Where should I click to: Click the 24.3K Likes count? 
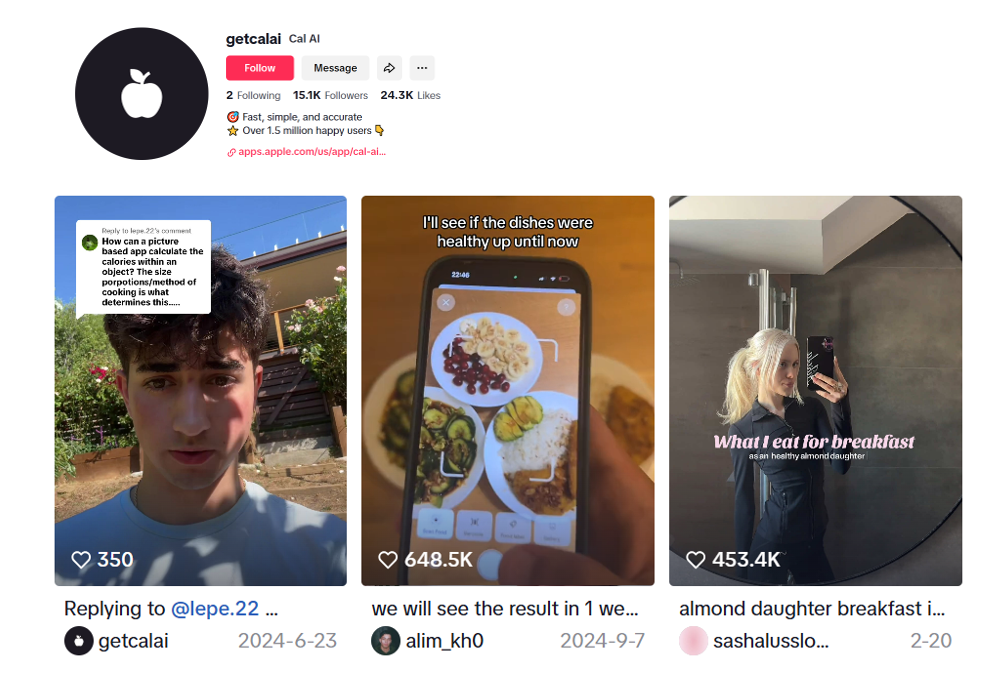pos(410,95)
